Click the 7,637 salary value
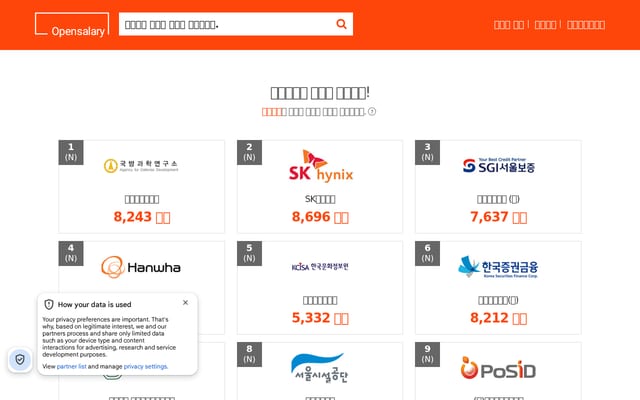 coord(498,217)
